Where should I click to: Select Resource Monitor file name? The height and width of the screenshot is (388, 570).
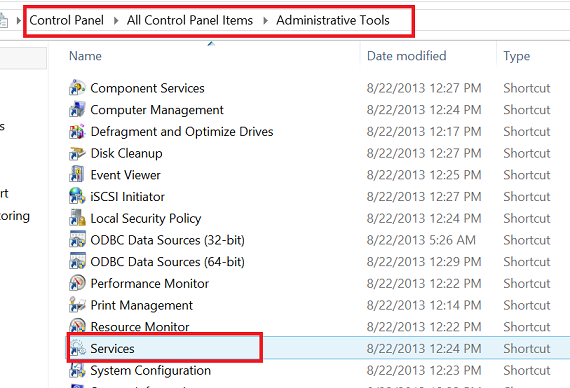point(140,327)
